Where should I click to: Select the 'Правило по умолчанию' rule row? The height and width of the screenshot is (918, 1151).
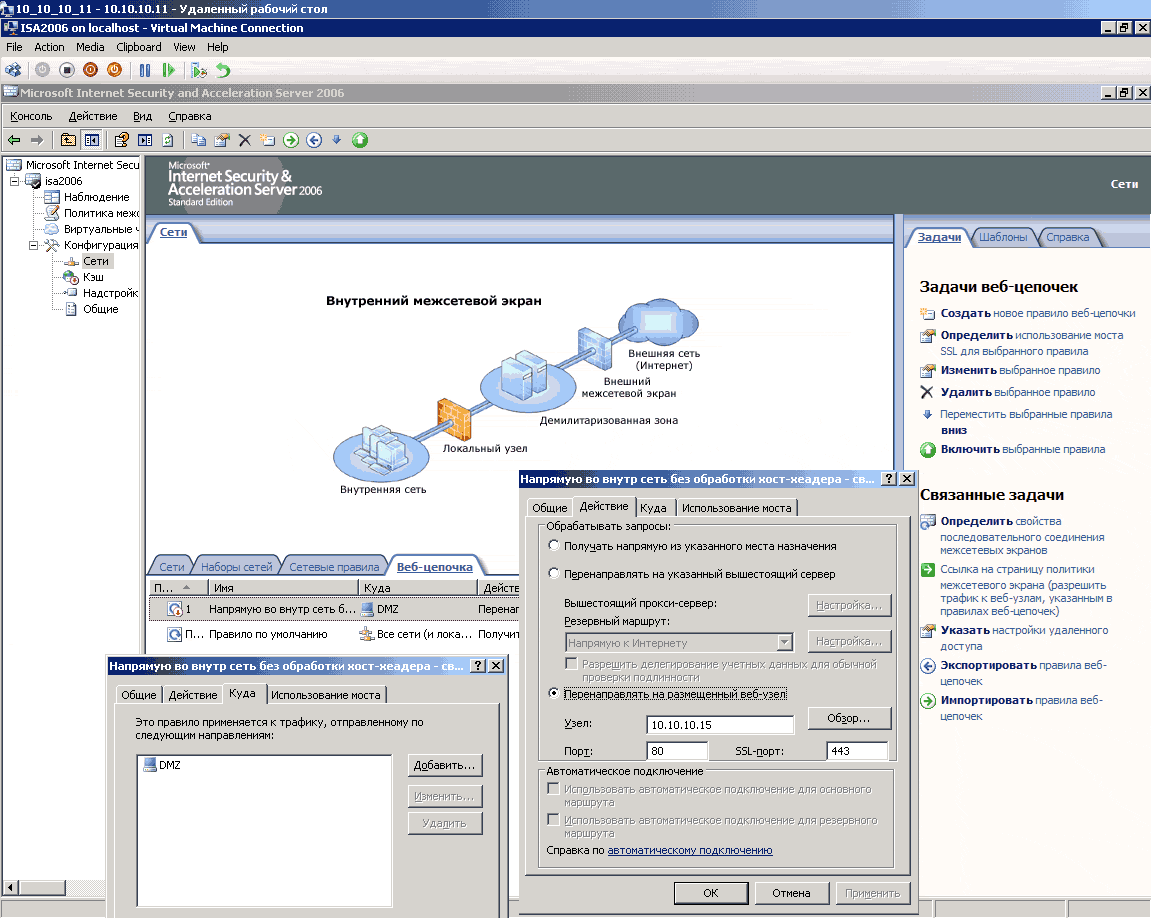click(x=334, y=634)
